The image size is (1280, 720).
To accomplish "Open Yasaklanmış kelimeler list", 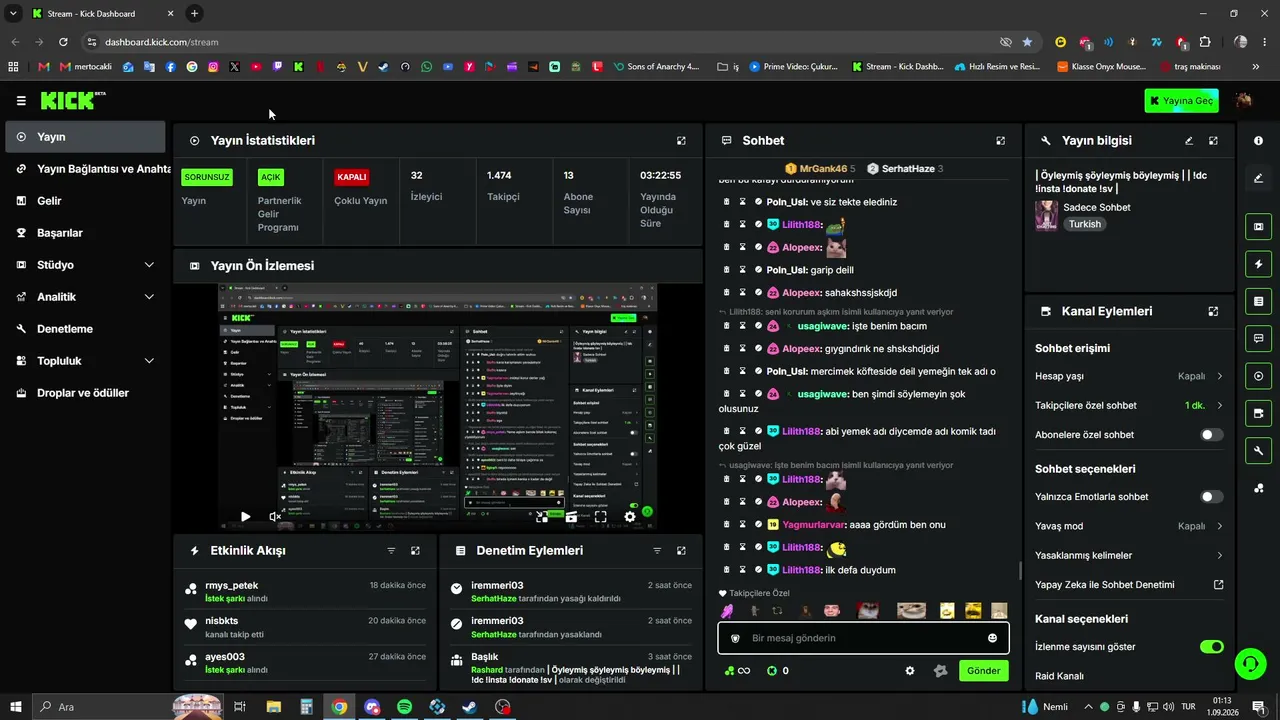I will tap(1129, 556).
